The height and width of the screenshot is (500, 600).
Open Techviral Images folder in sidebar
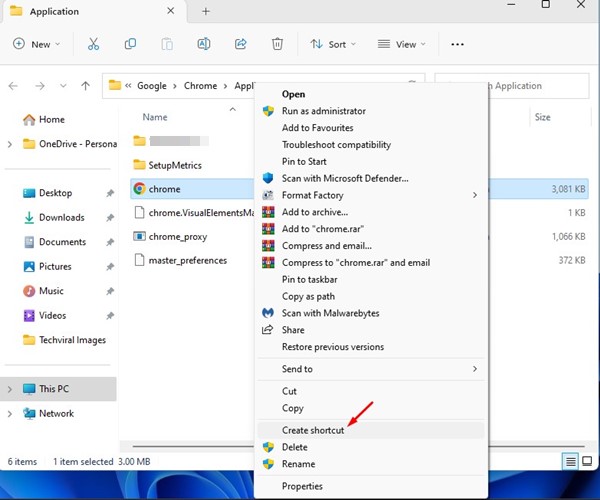tap(64, 340)
